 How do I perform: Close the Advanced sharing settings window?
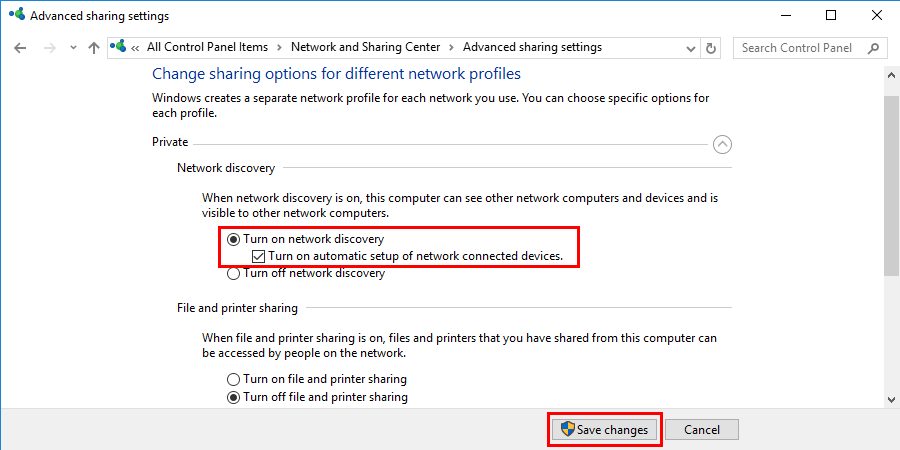(x=876, y=15)
